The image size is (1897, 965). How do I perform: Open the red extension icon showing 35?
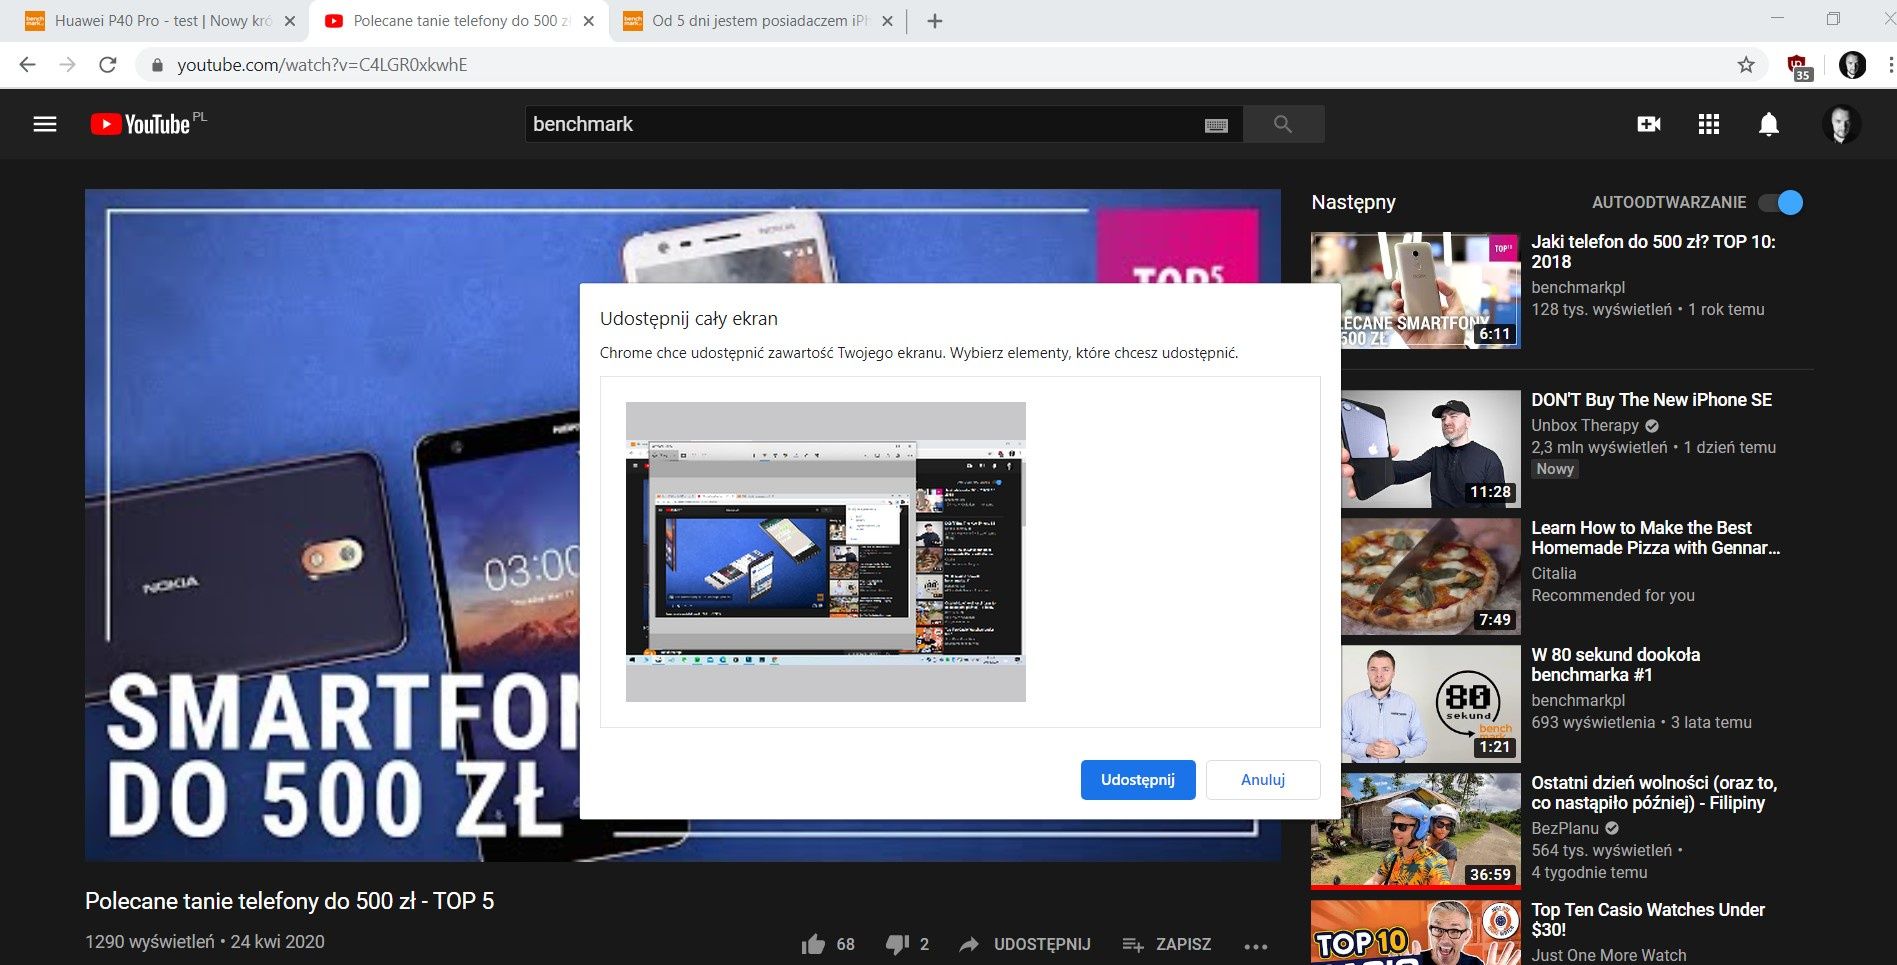click(x=1799, y=66)
